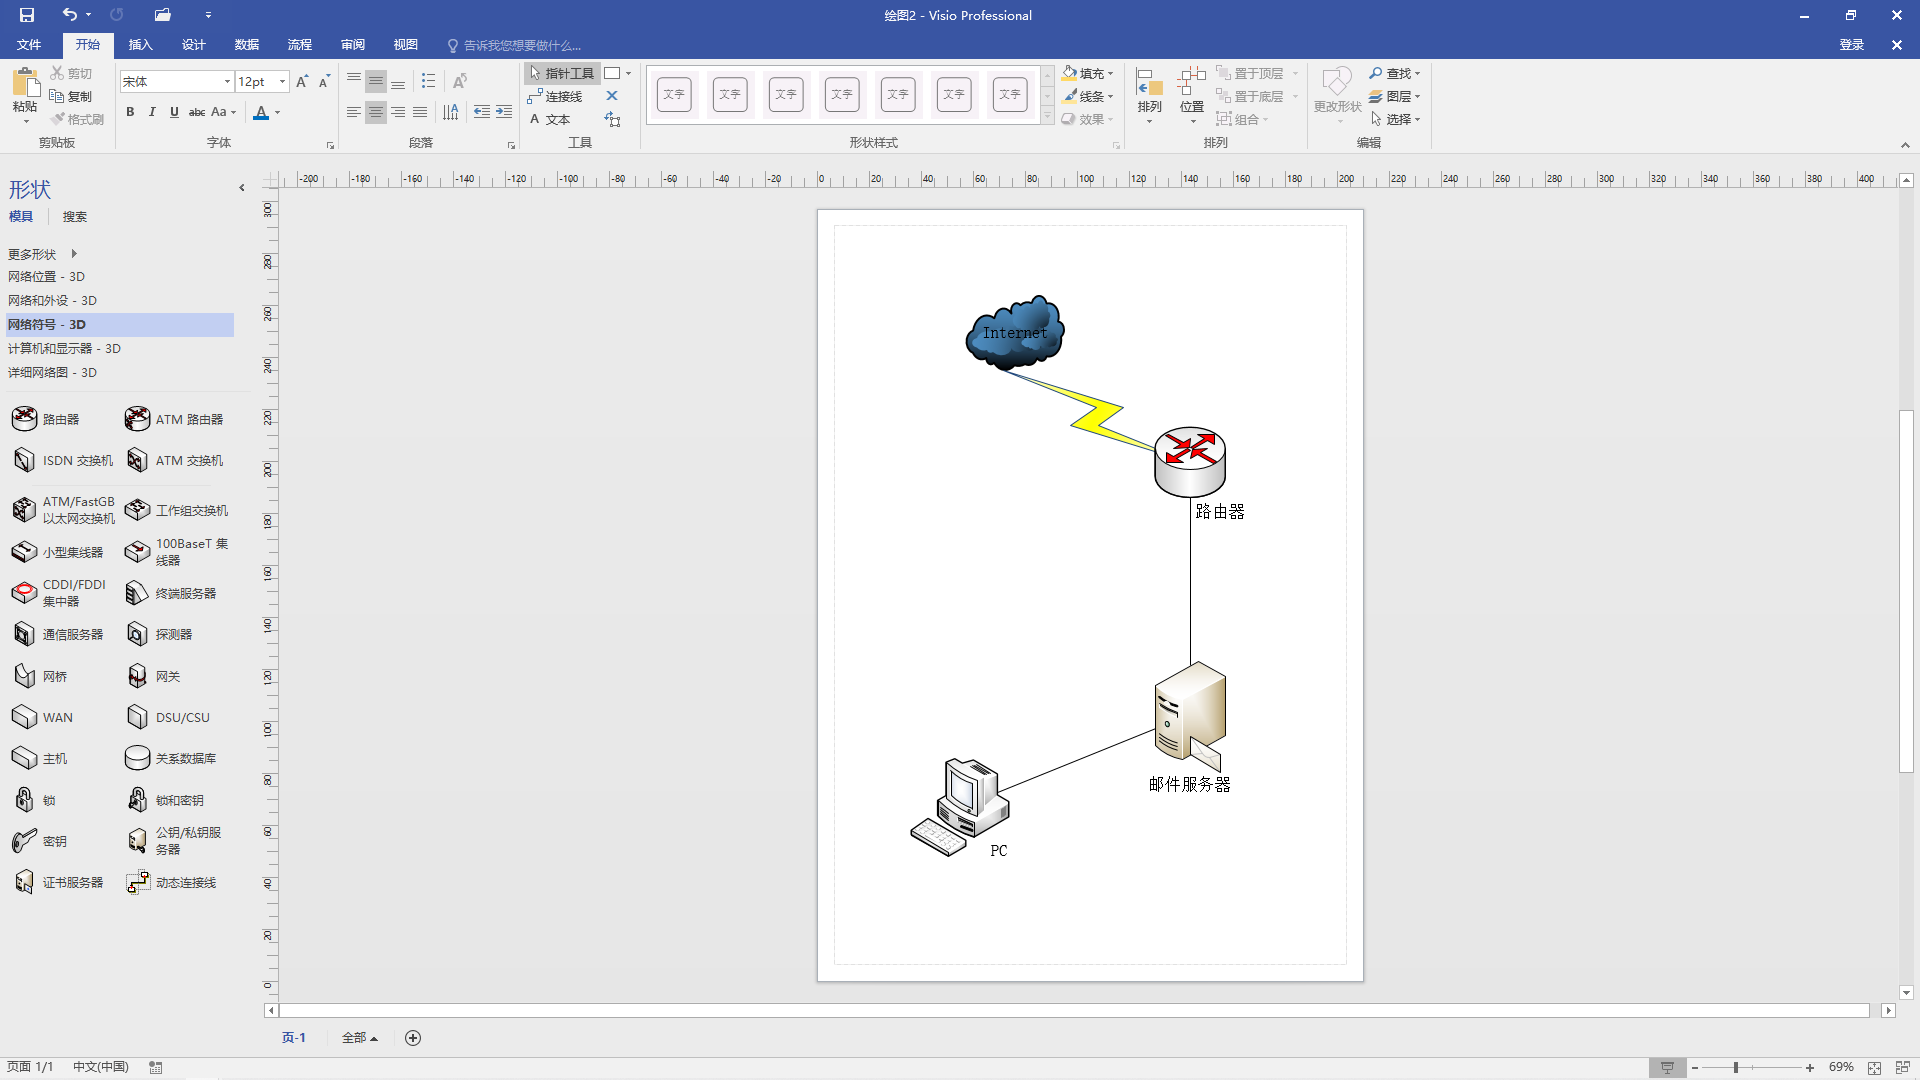Toggle bold text formatting

[x=130, y=112]
